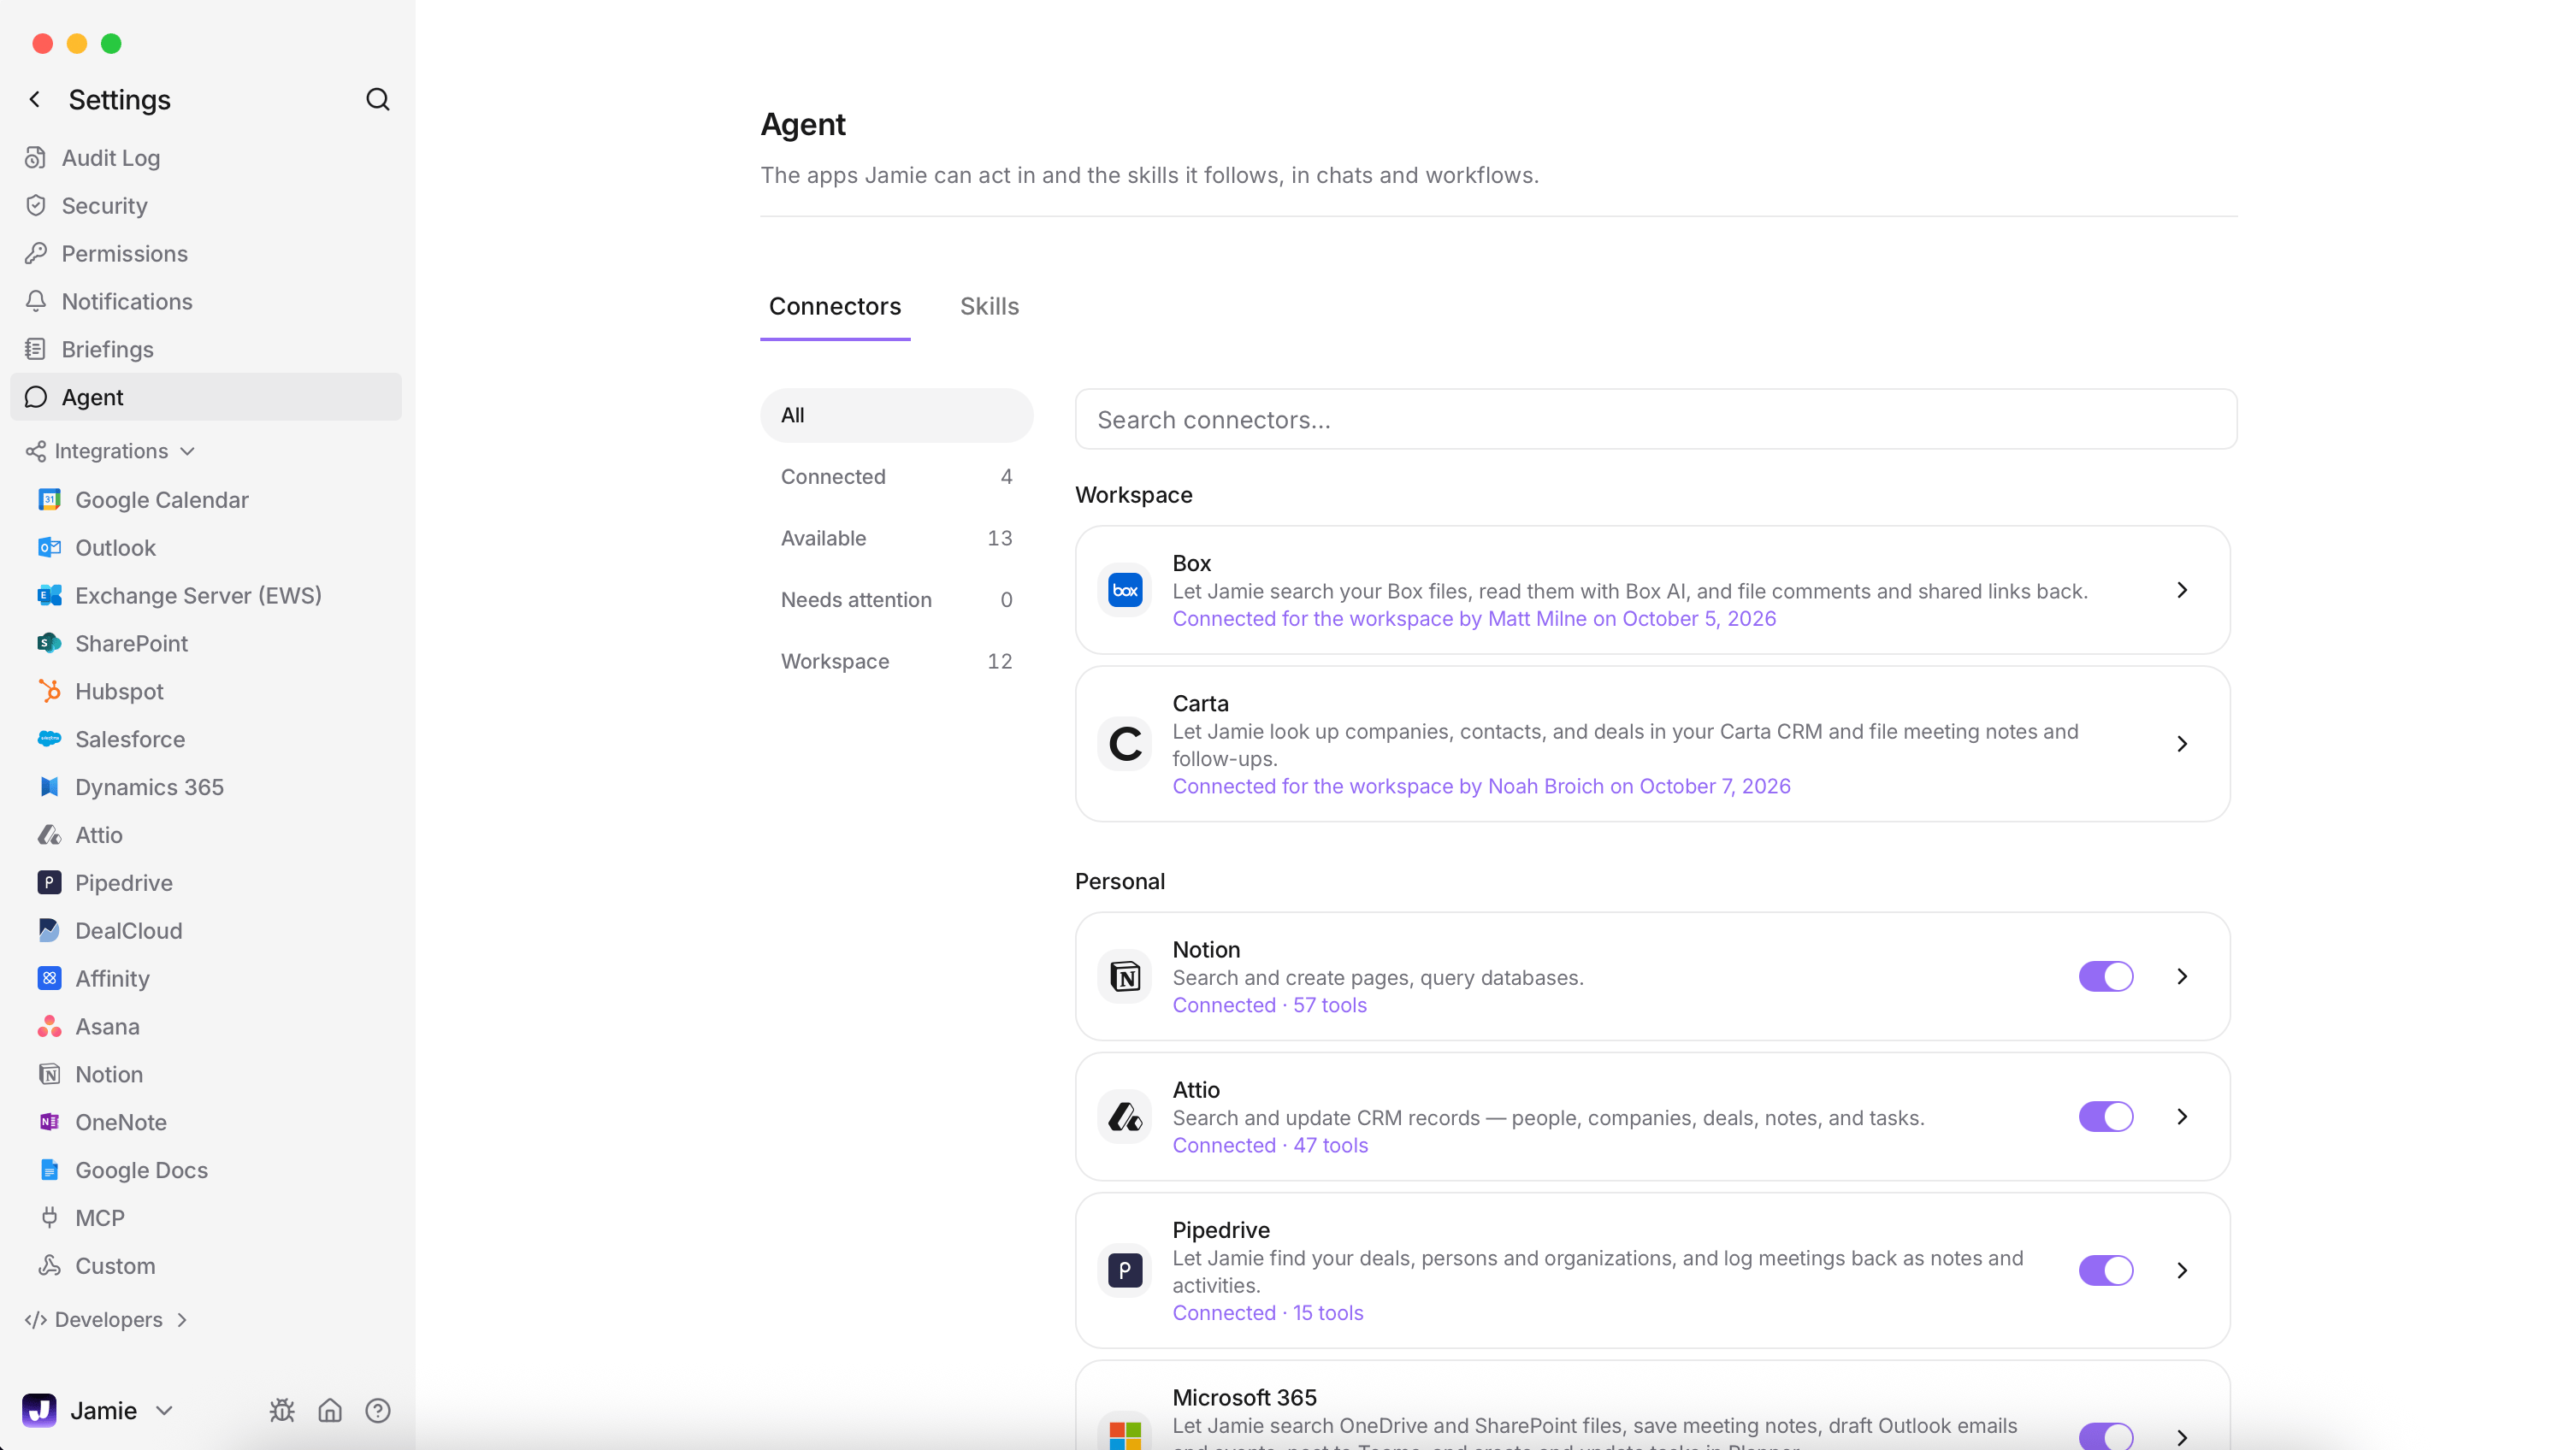This screenshot has width=2576, height=1450.
Task: Click the Carta connector logo
Action: tap(1125, 744)
